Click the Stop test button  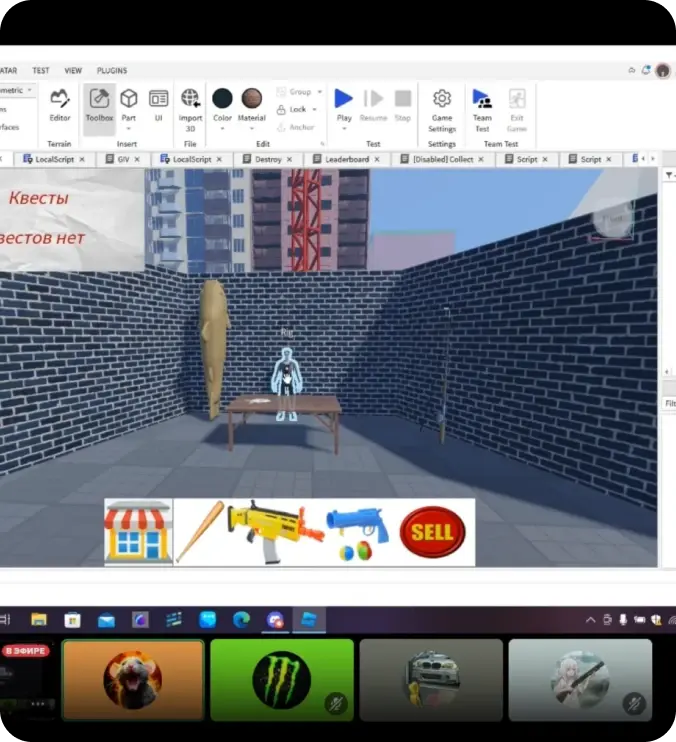403,105
